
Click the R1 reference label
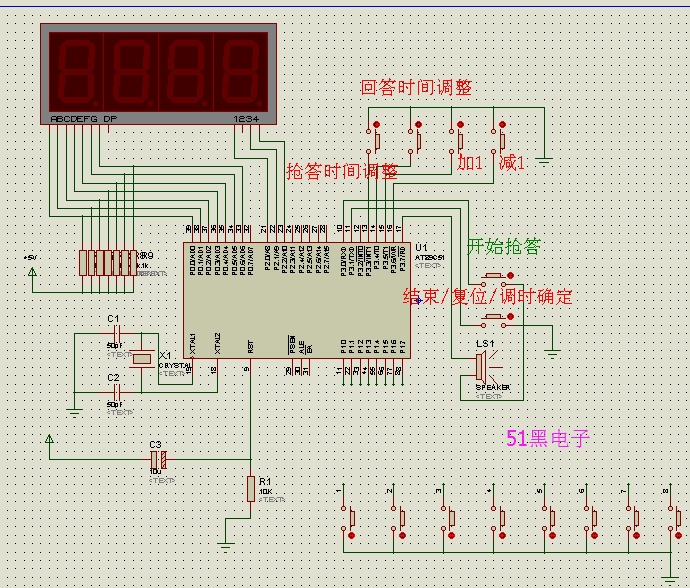tap(265, 481)
